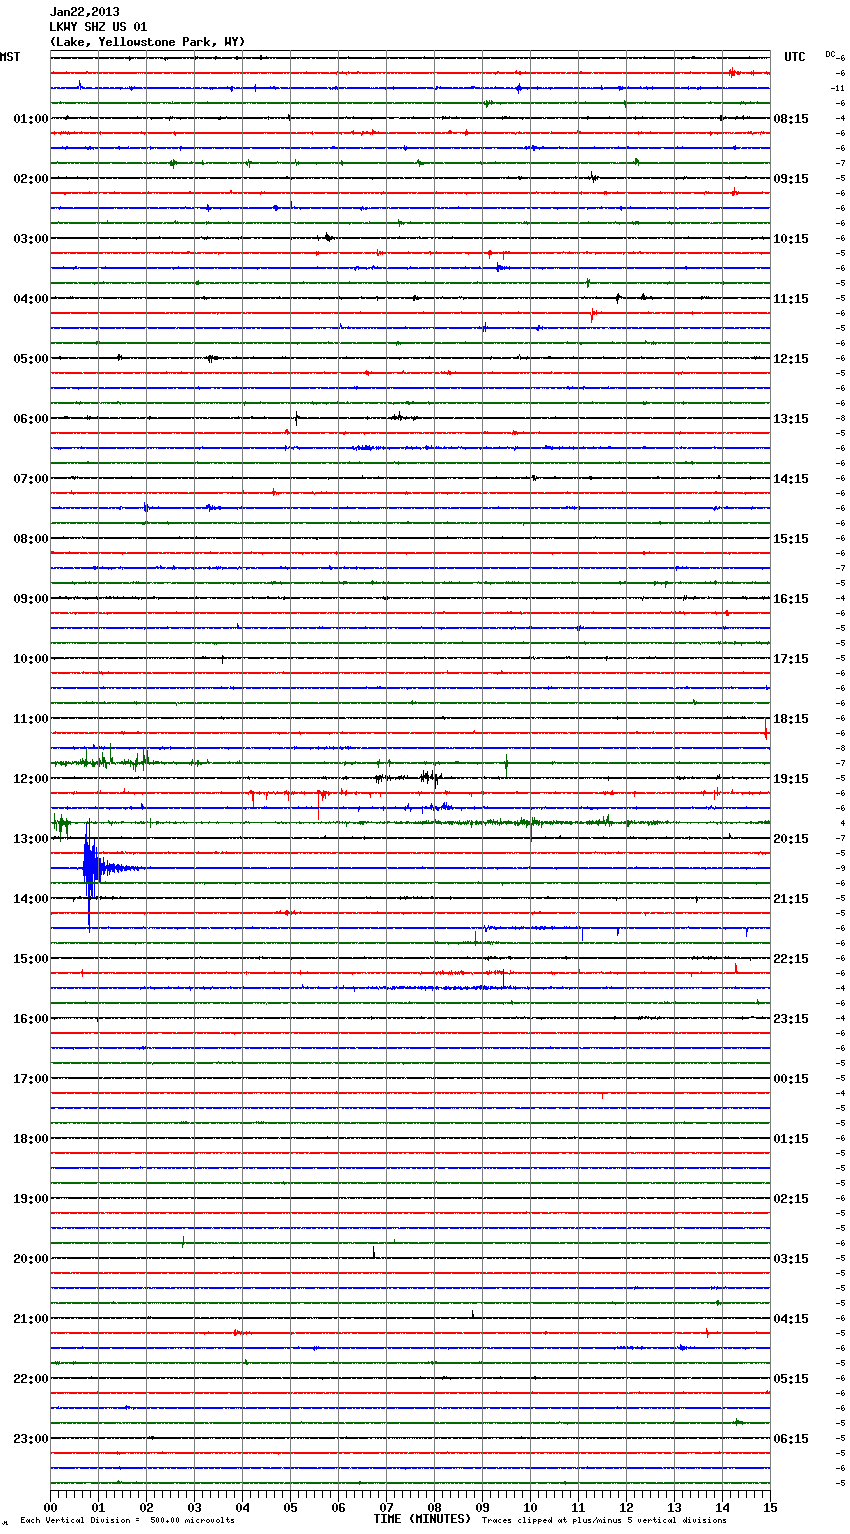Click the 14:15 UTC time label
This screenshot has width=850, height=1534.
791,479
